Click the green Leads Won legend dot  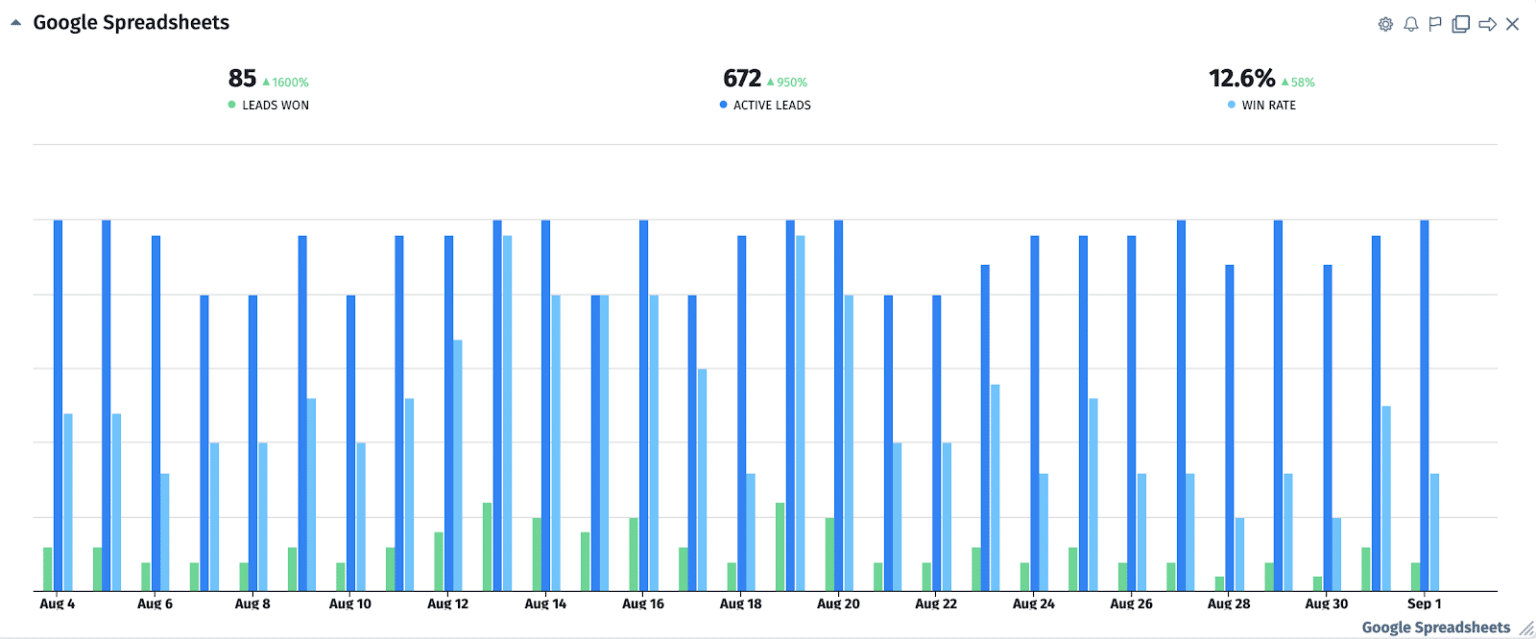click(231, 104)
